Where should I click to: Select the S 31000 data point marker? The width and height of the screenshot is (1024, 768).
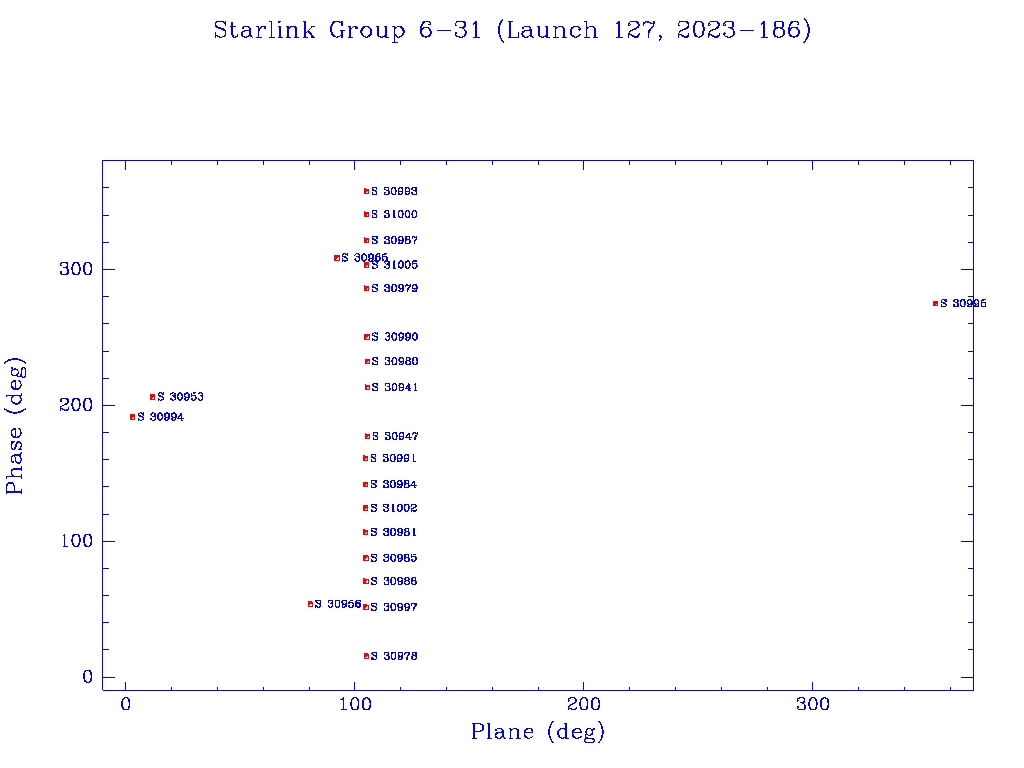pos(366,214)
